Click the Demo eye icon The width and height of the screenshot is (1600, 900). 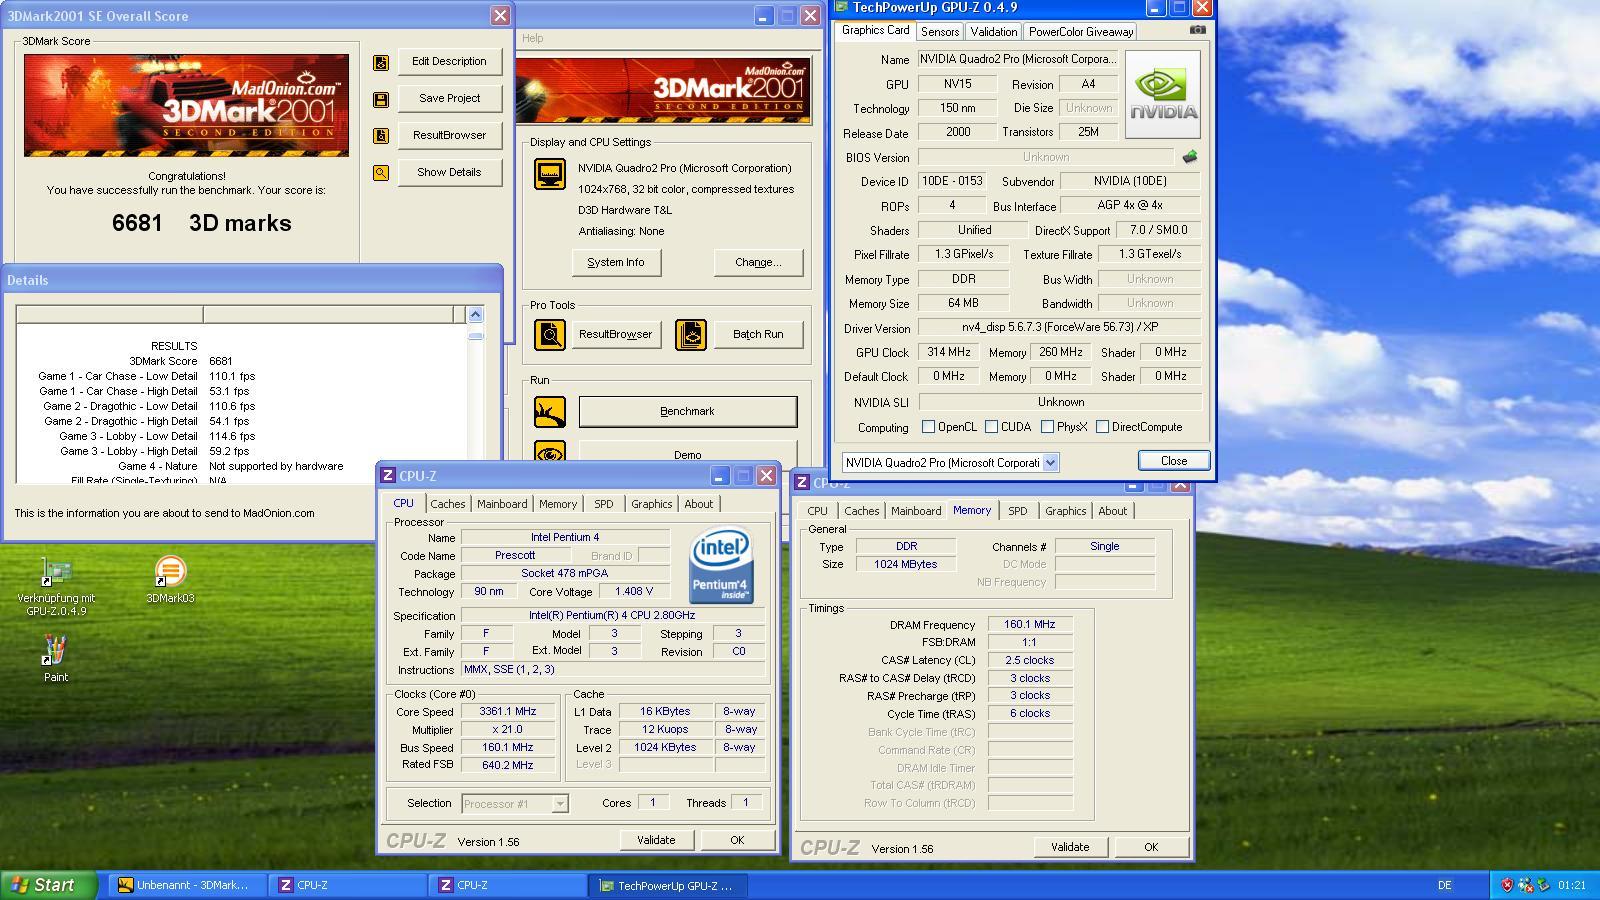549,453
